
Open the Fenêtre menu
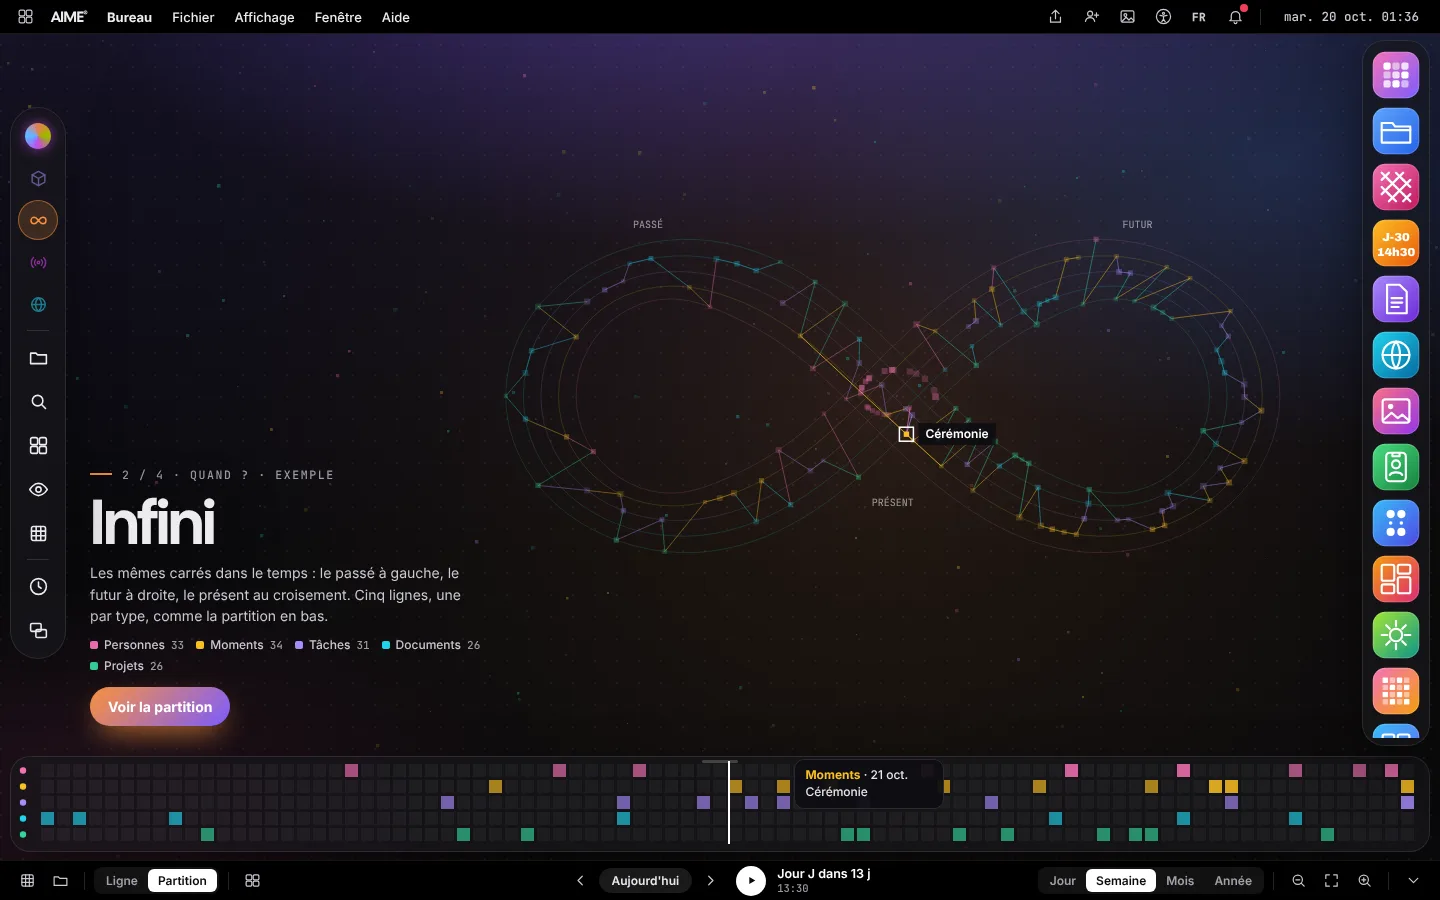click(x=338, y=17)
